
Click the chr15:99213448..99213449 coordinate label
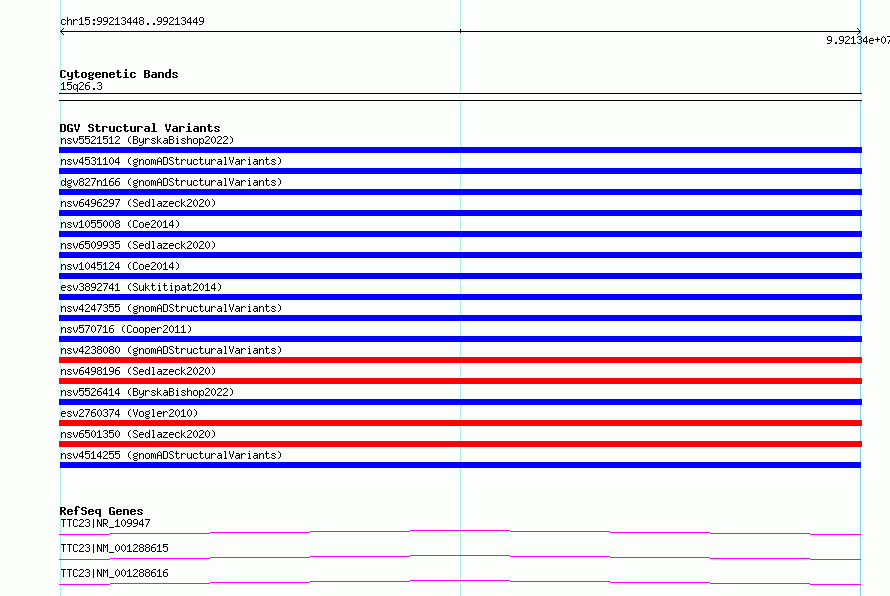coord(132,21)
